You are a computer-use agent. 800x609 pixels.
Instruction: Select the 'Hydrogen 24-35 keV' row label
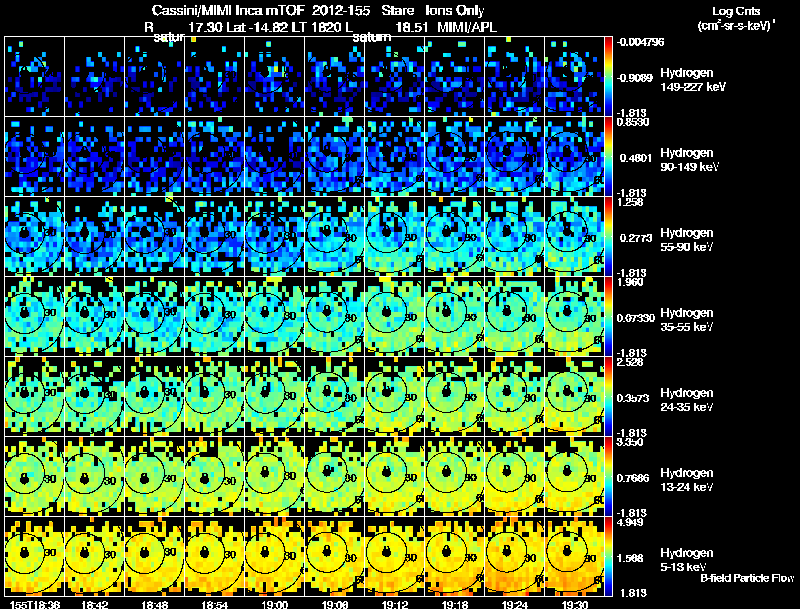pyautogui.click(x=687, y=400)
